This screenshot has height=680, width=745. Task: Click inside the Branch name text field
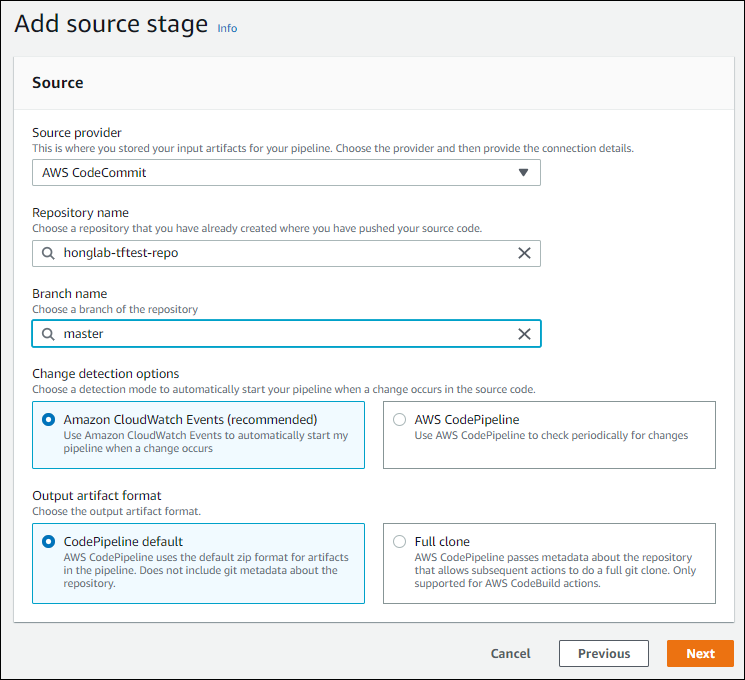pyautogui.click(x=280, y=333)
